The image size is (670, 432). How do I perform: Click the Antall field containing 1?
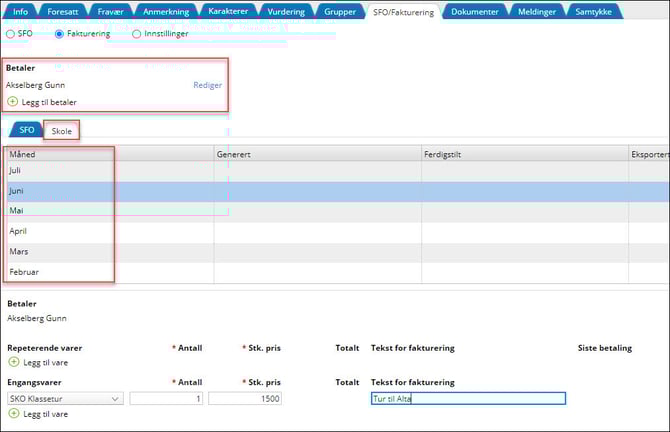[166, 398]
